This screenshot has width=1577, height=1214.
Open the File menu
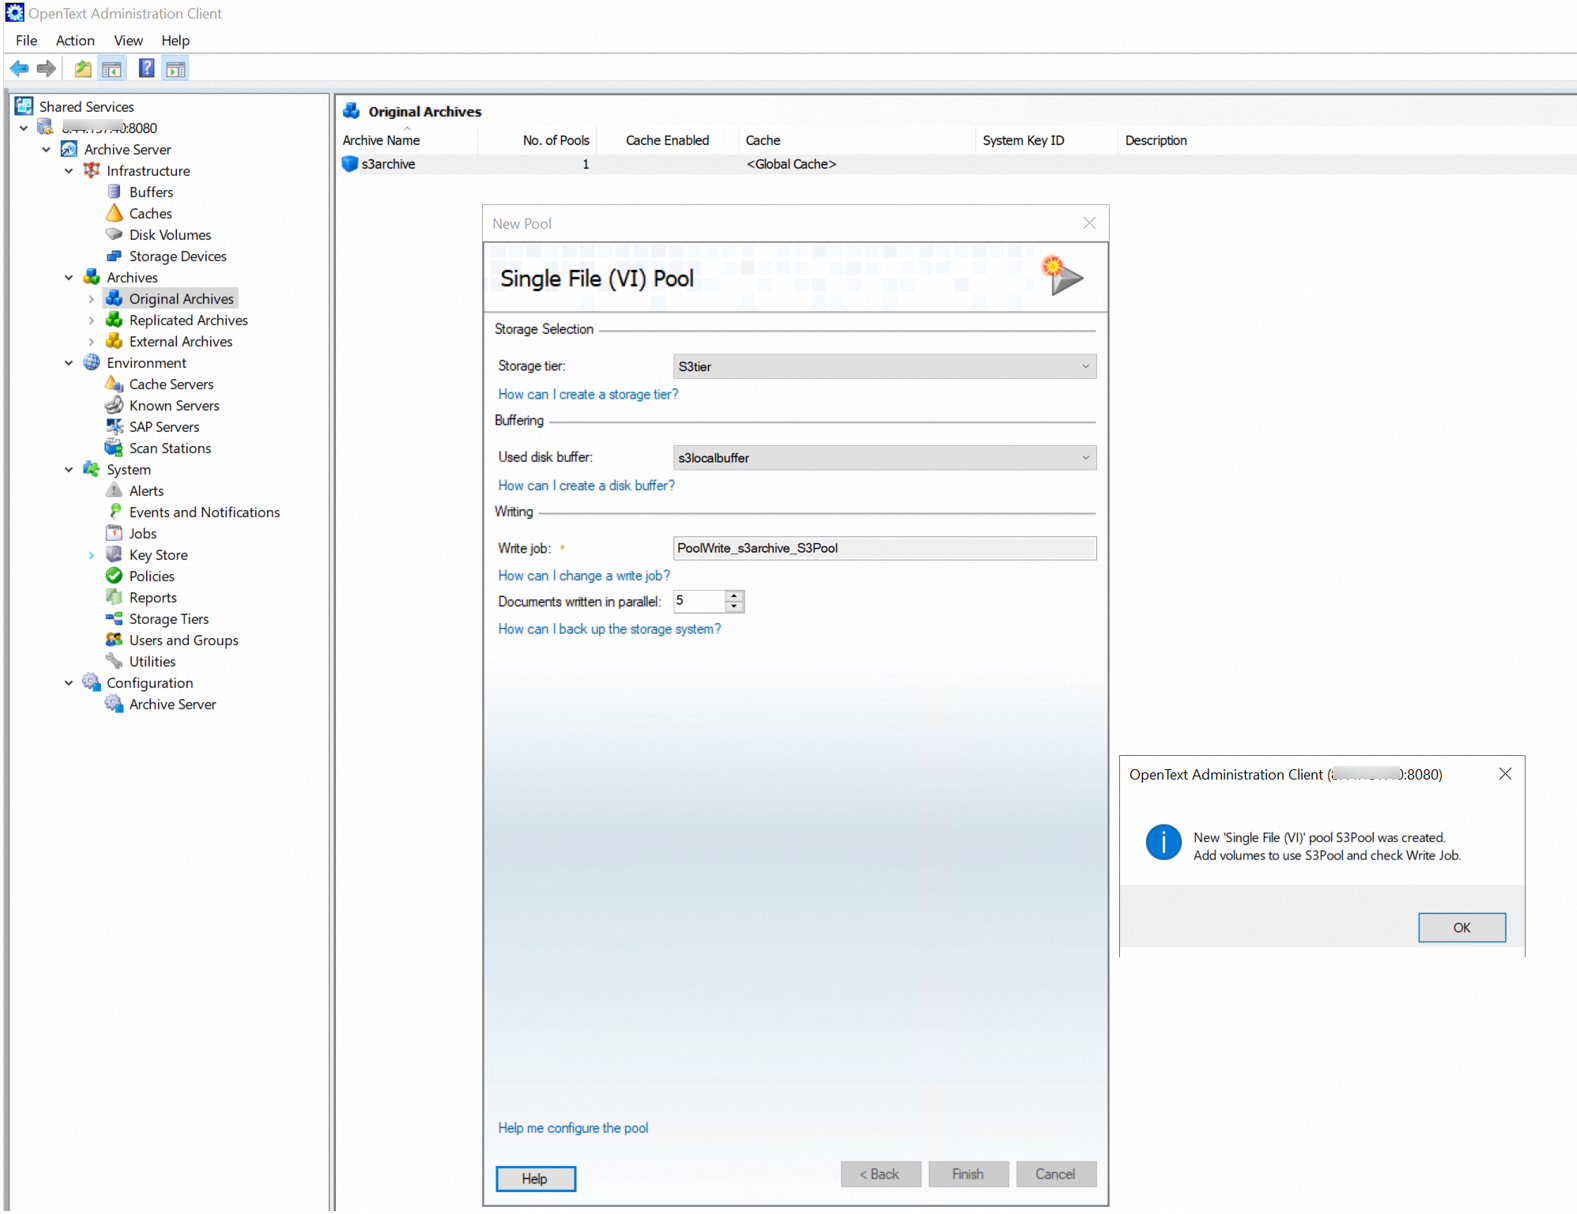click(26, 41)
